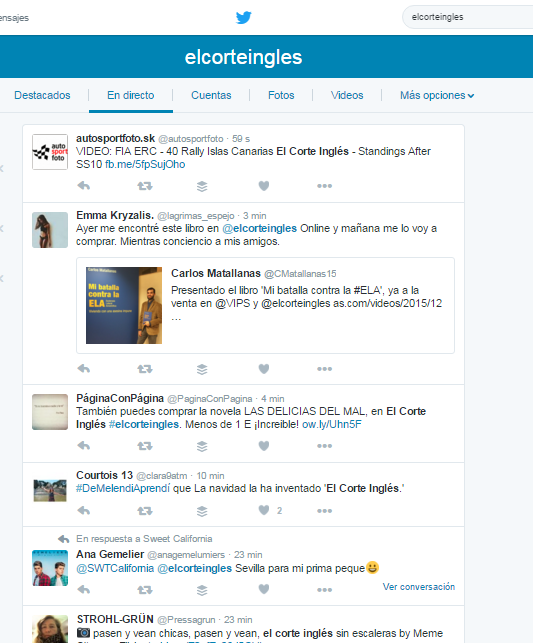Open @elcorteingles mention in Ana Gemelier tweet
This screenshot has height=643, width=533.
point(195,568)
